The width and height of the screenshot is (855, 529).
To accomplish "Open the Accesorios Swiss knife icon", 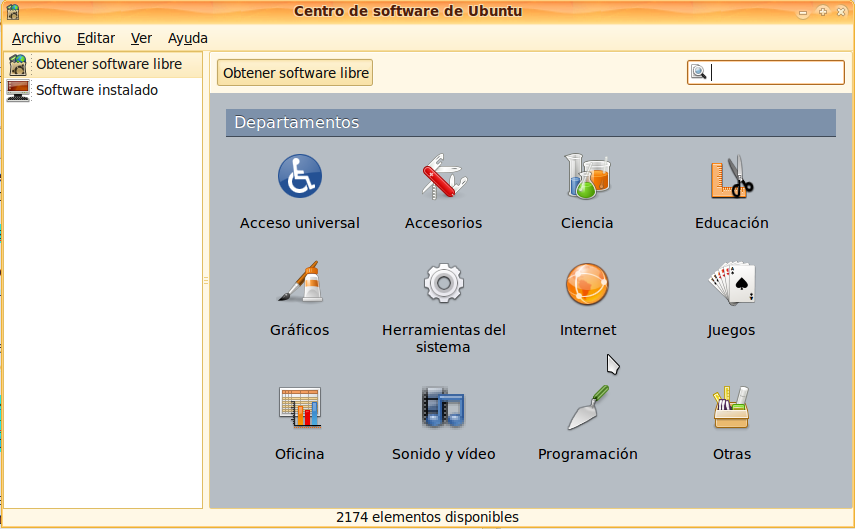I will [443, 176].
